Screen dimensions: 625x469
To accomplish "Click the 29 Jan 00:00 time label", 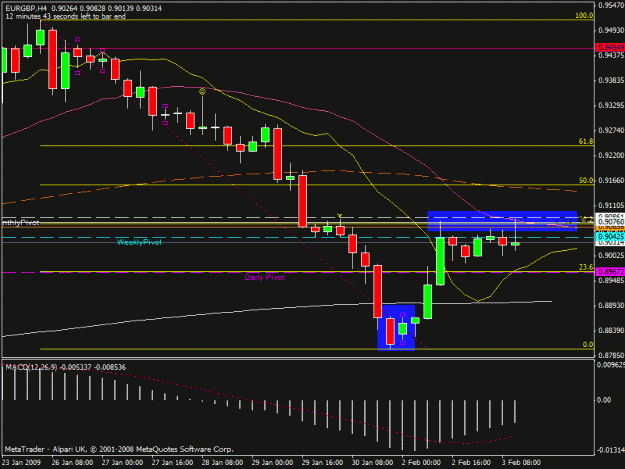I will (x=273, y=463).
